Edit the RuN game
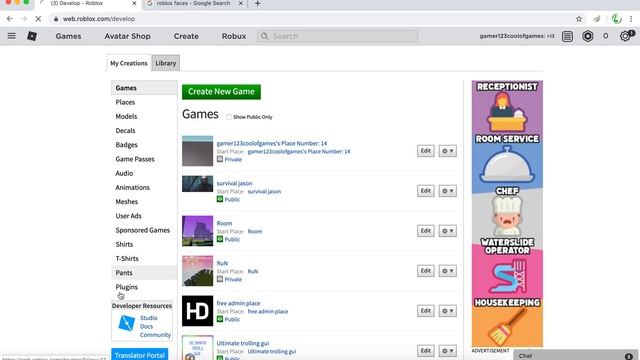The image size is (640, 360). (x=425, y=271)
